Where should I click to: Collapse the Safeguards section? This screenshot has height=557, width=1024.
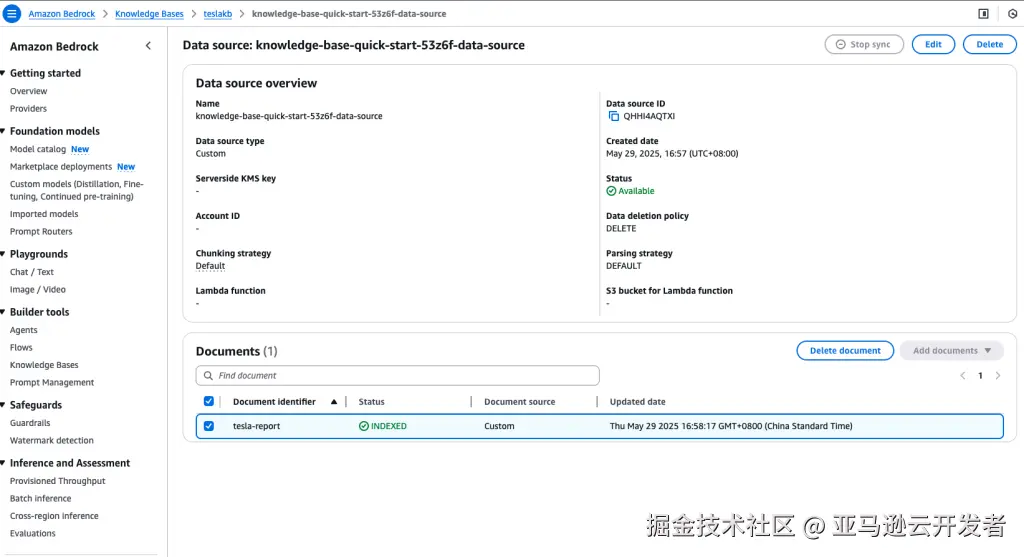click(x=3, y=405)
